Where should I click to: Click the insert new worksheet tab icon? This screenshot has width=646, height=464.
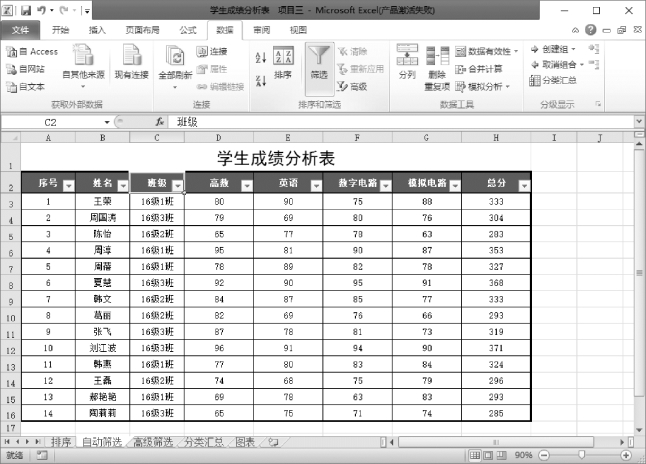pos(273,442)
